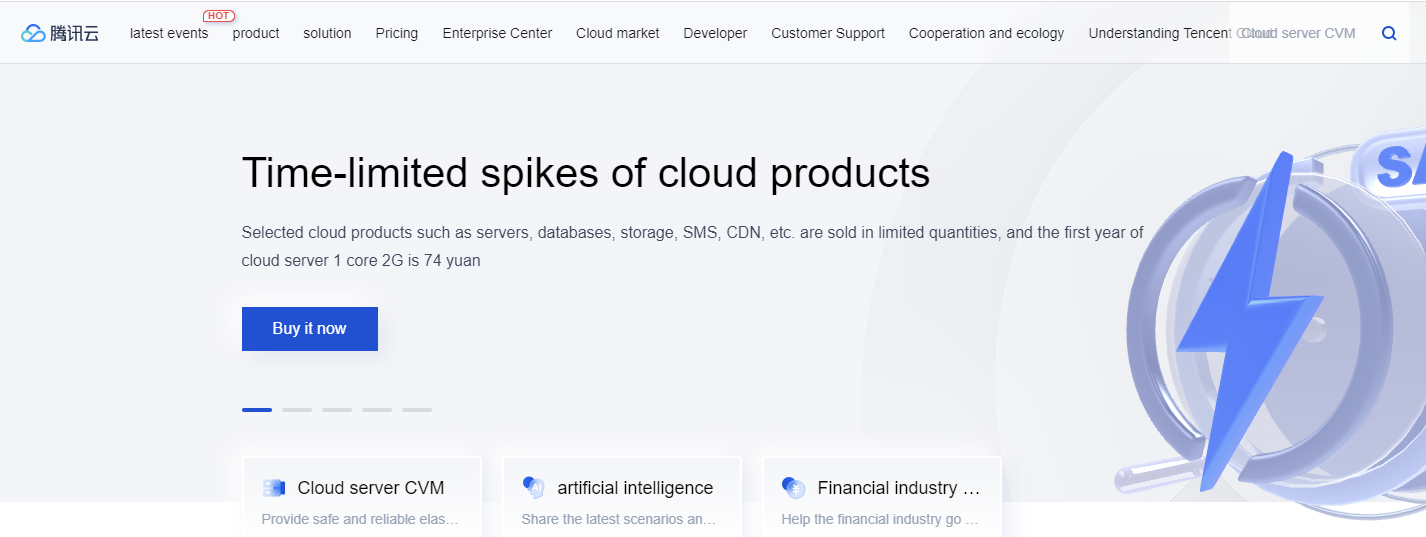This screenshot has width=1426, height=537.
Task: Click the Buy it now button
Action: pos(310,329)
